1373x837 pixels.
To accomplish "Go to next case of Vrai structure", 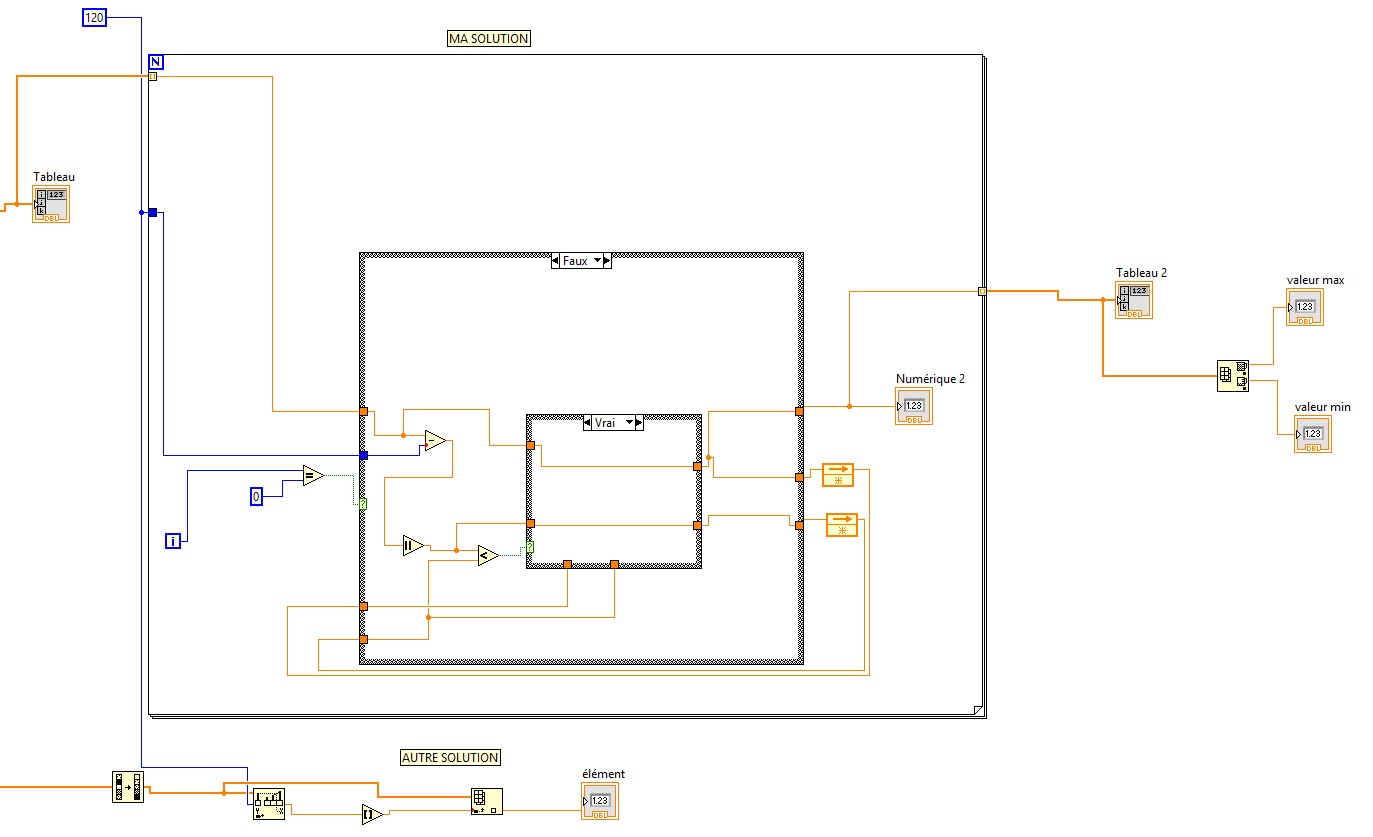I will [639, 423].
